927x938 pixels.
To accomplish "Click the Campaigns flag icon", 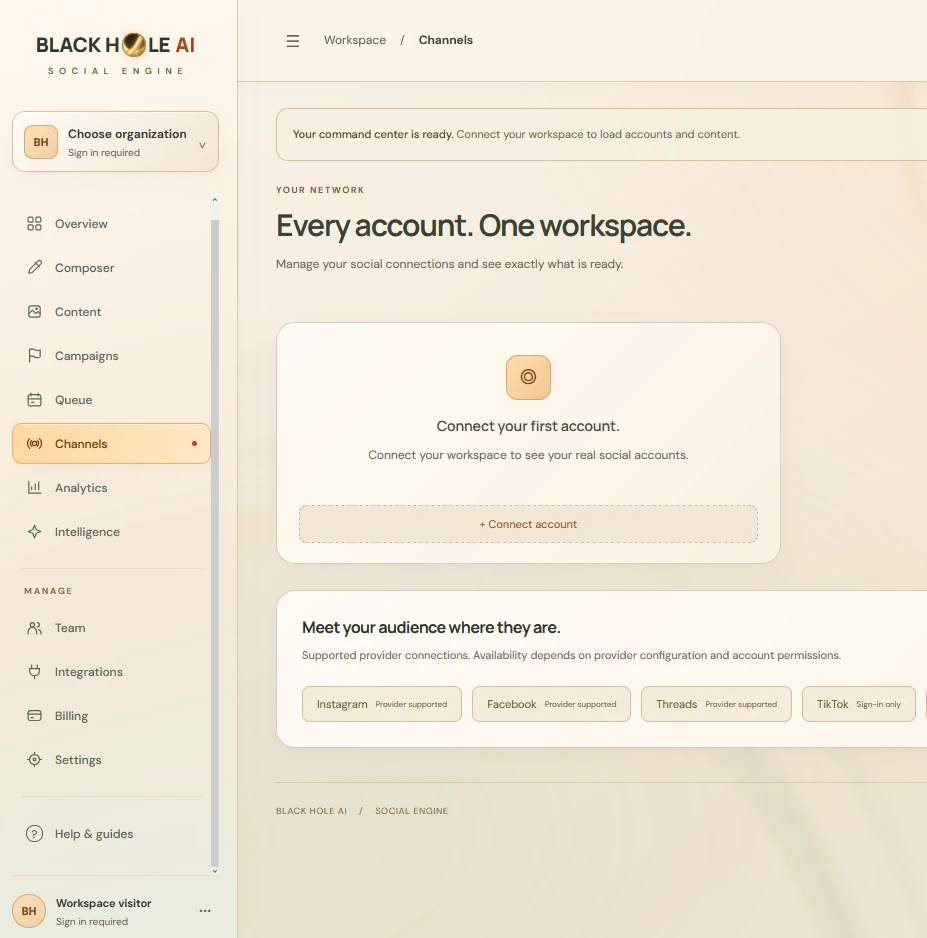I will 34,355.
